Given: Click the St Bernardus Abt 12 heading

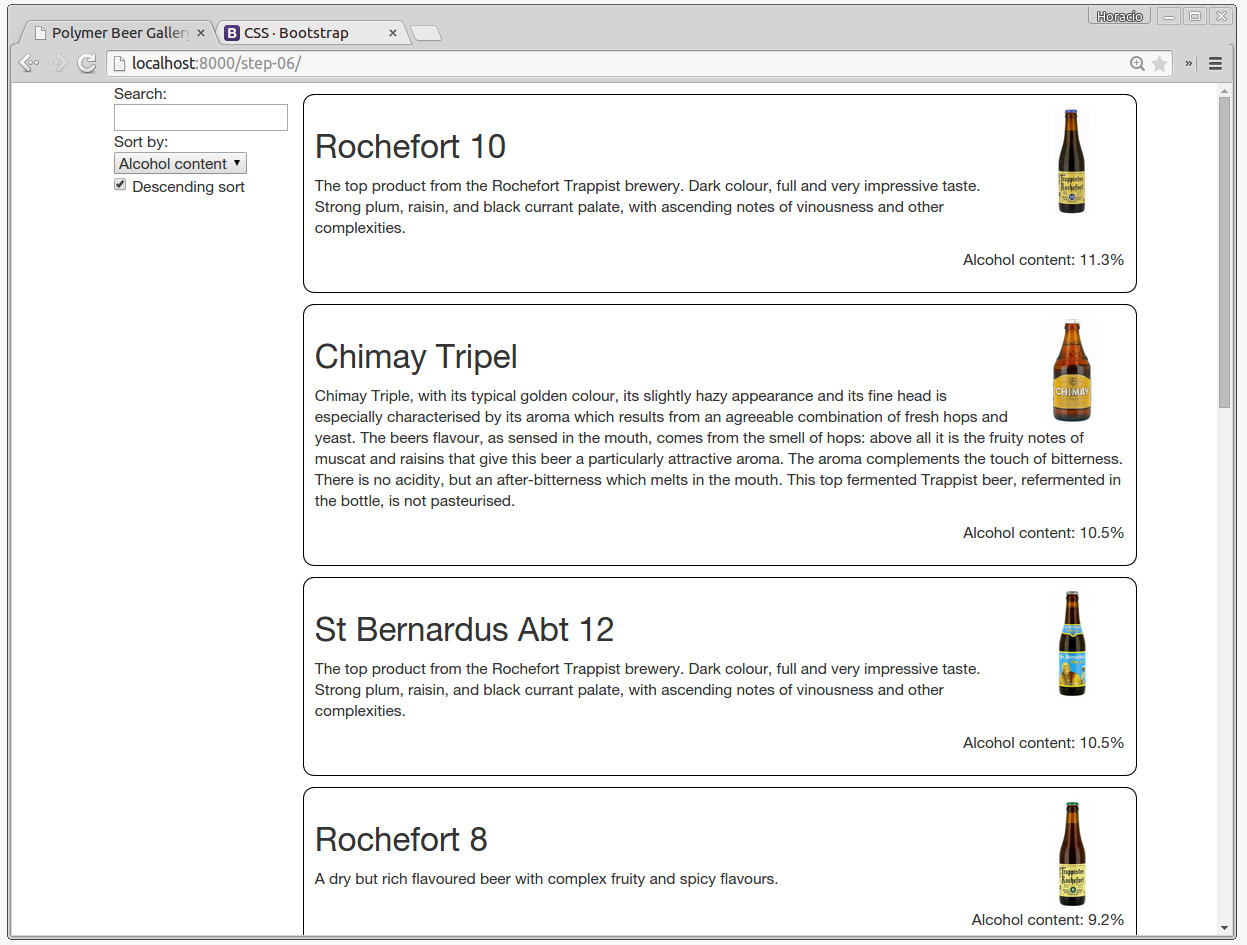Looking at the screenshot, I should coord(464,630).
